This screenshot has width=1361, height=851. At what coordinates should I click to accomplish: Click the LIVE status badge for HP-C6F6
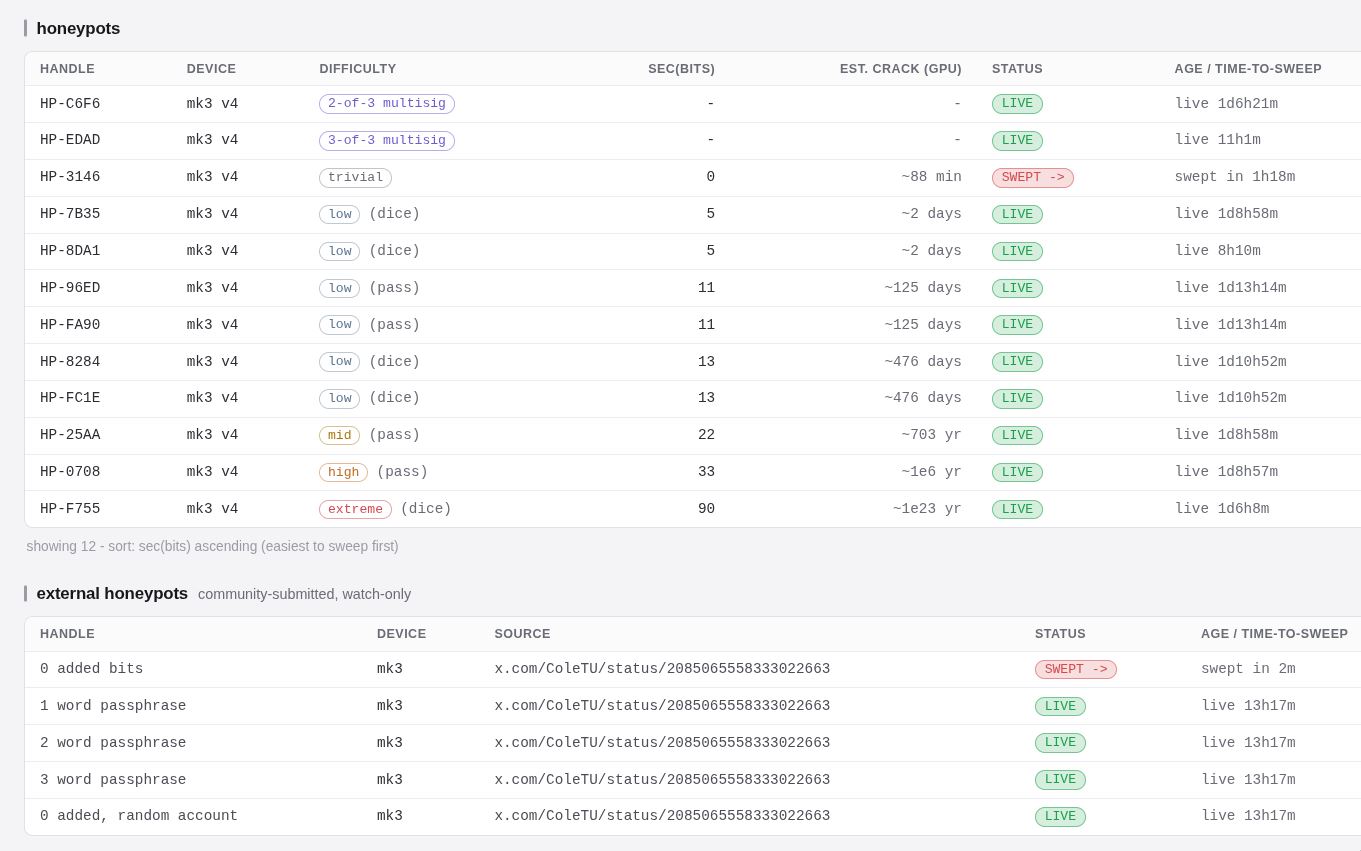pyautogui.click(x=1017, y=104)
